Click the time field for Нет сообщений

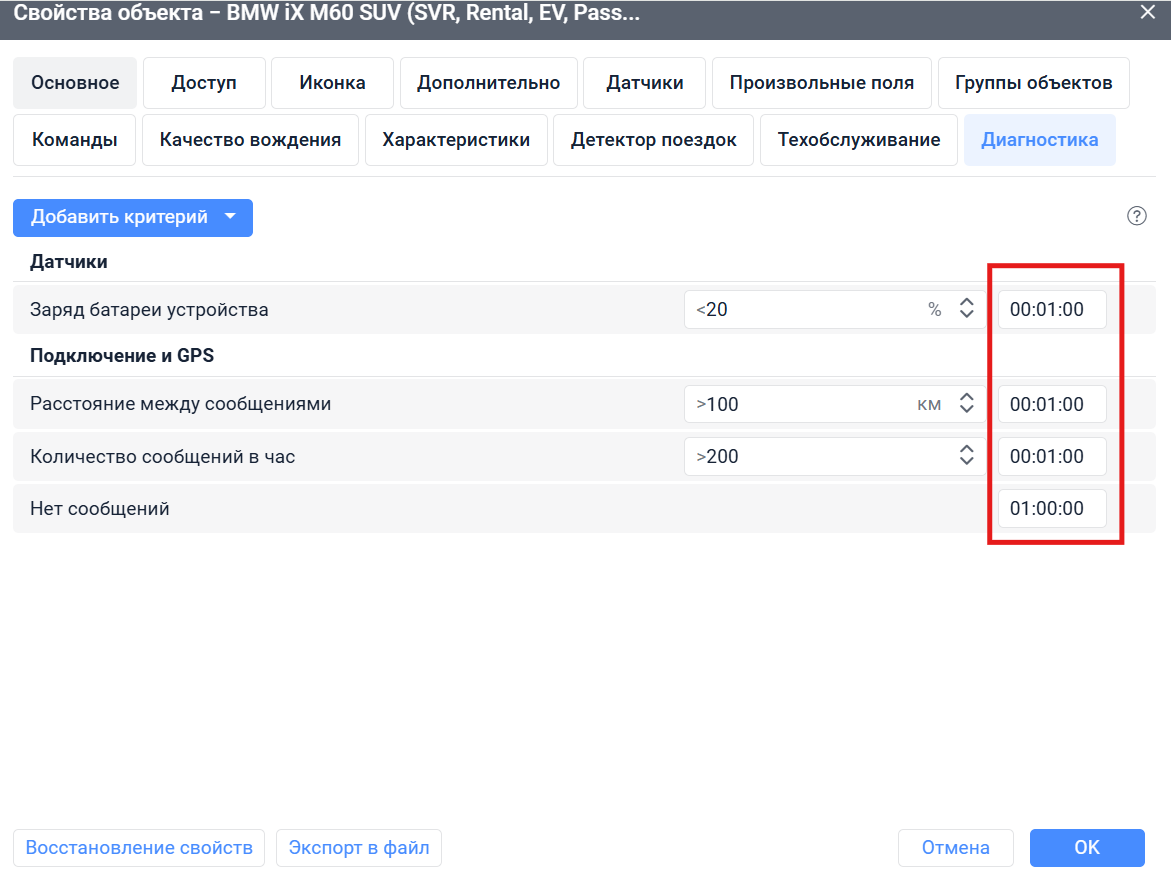click(1052, 508)
